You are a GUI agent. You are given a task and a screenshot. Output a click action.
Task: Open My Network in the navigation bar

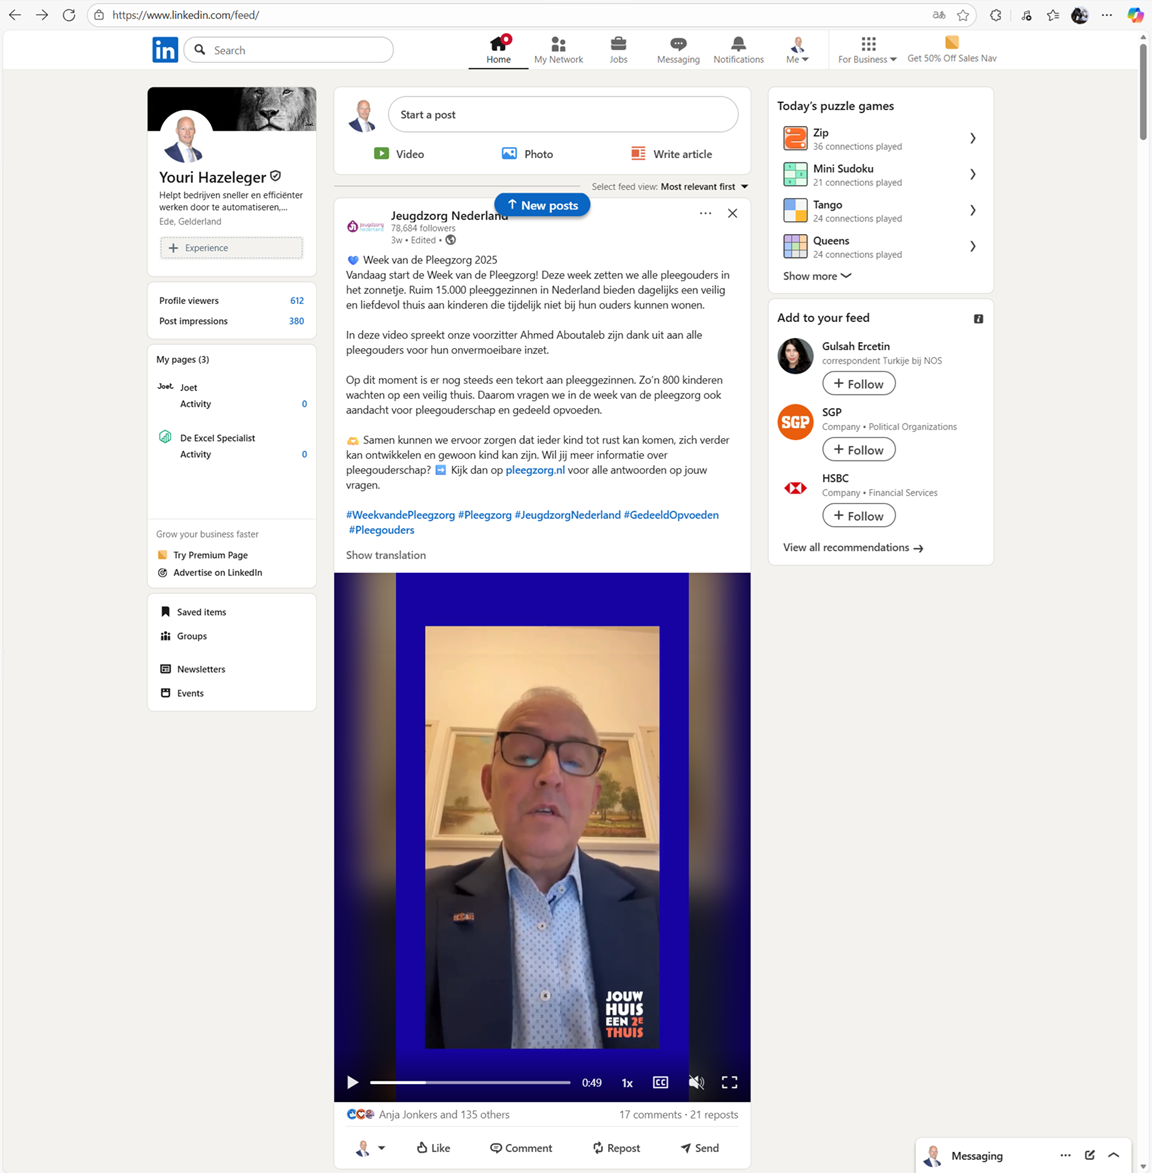558,49
